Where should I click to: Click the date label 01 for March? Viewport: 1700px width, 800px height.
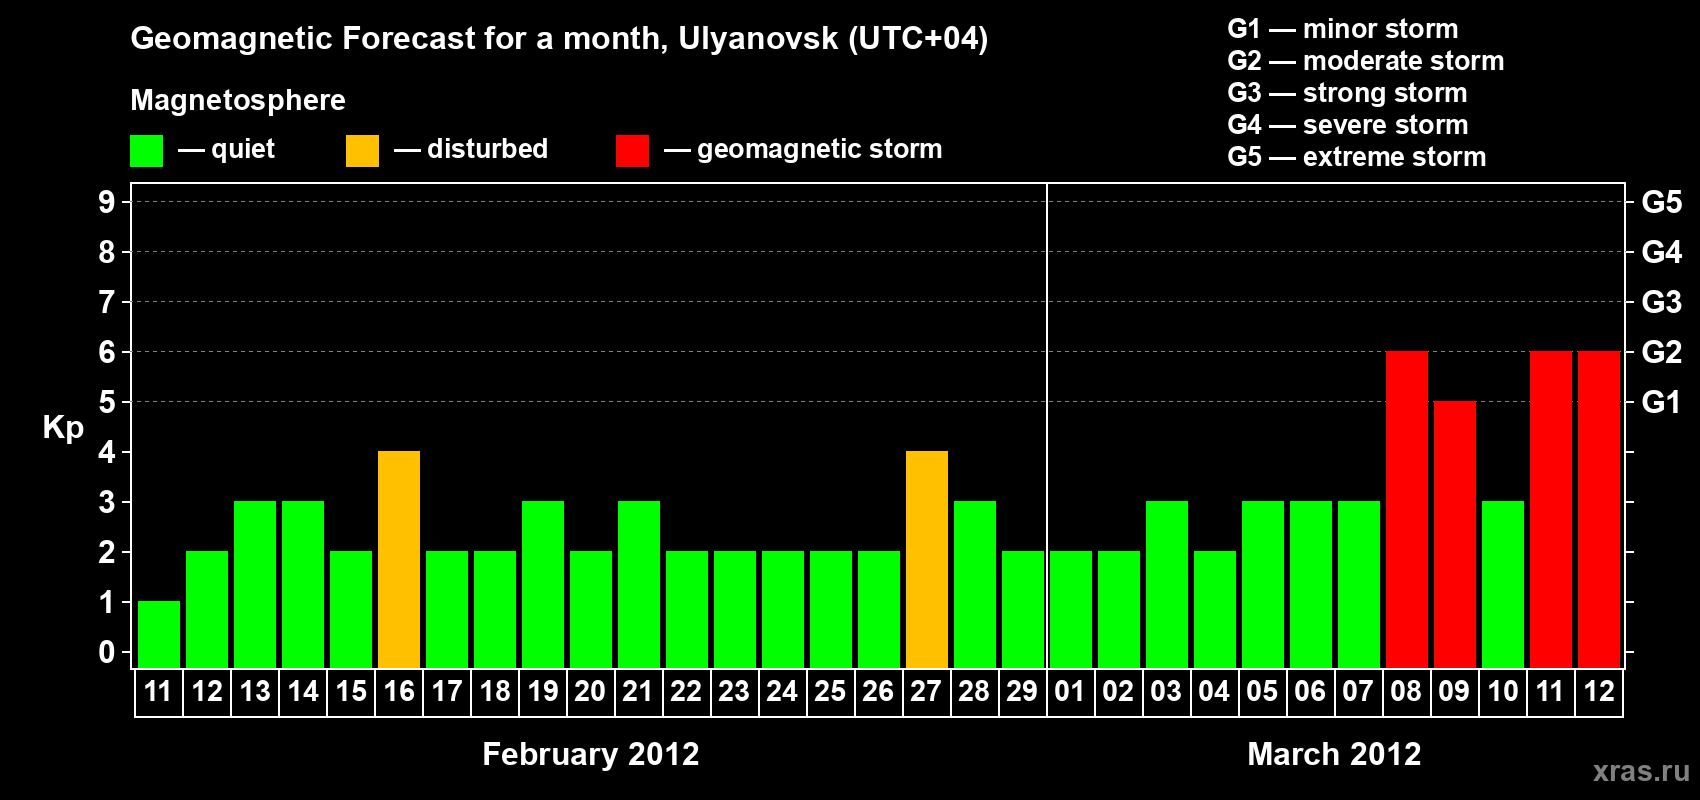pyautogui.click(x=1070, y=692)
